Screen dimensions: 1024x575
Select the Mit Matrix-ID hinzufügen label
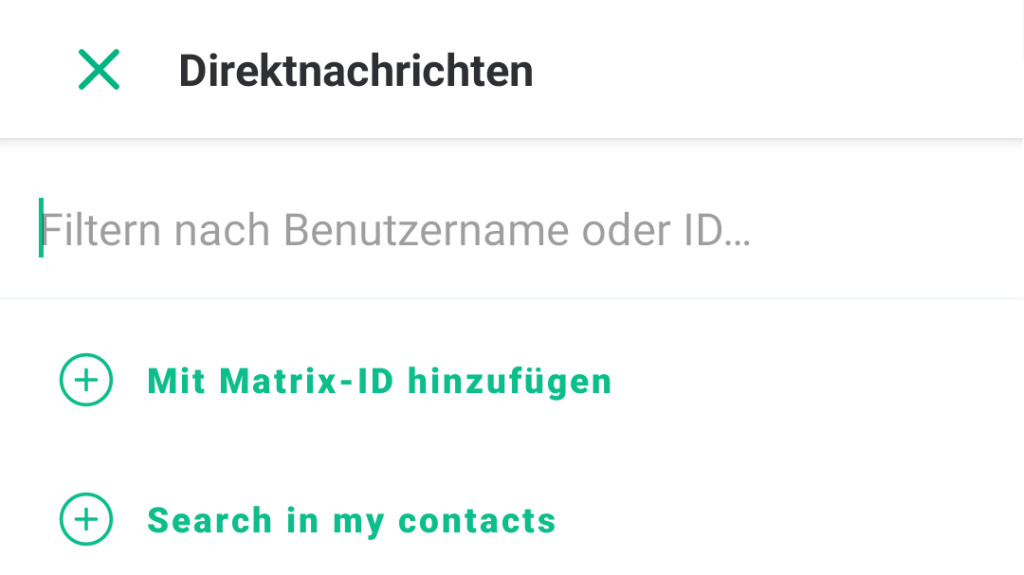coord(379,381)
